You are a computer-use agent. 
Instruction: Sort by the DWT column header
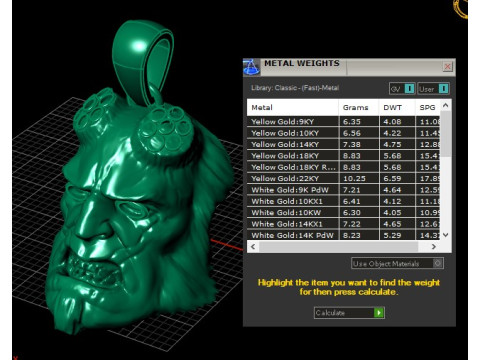coord(397,107)
